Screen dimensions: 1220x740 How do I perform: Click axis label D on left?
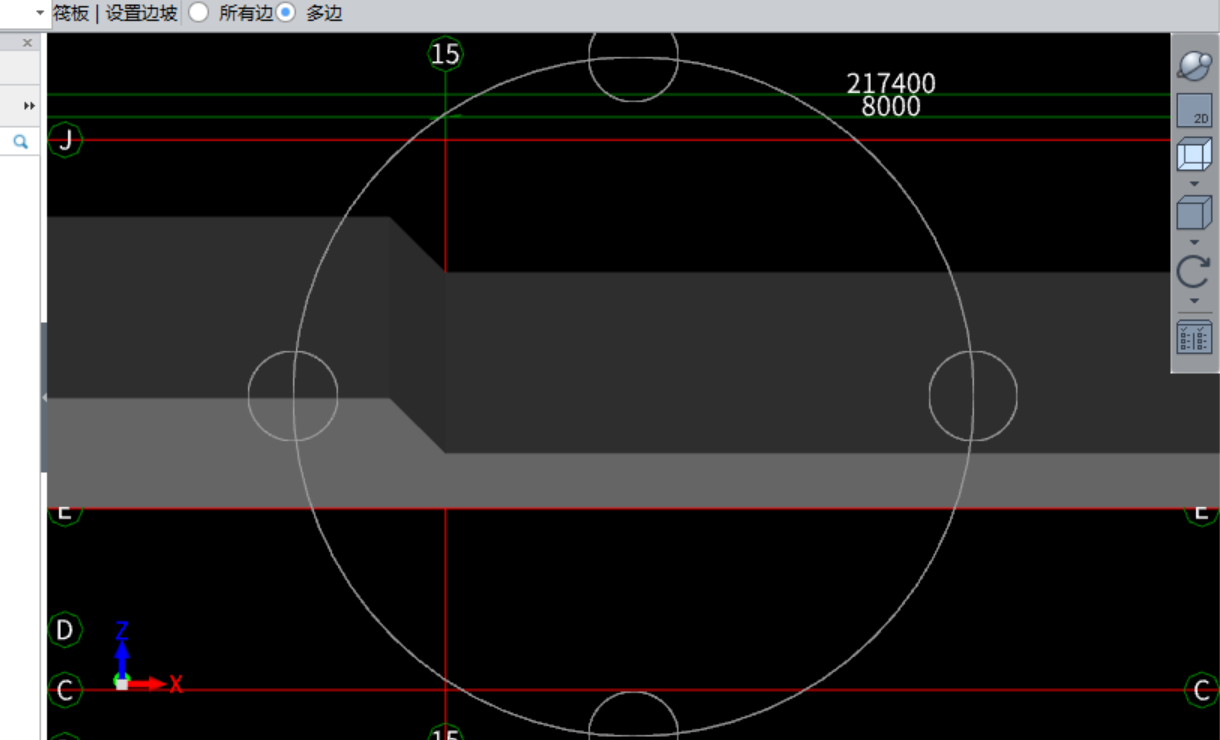(x=65, y=630)
